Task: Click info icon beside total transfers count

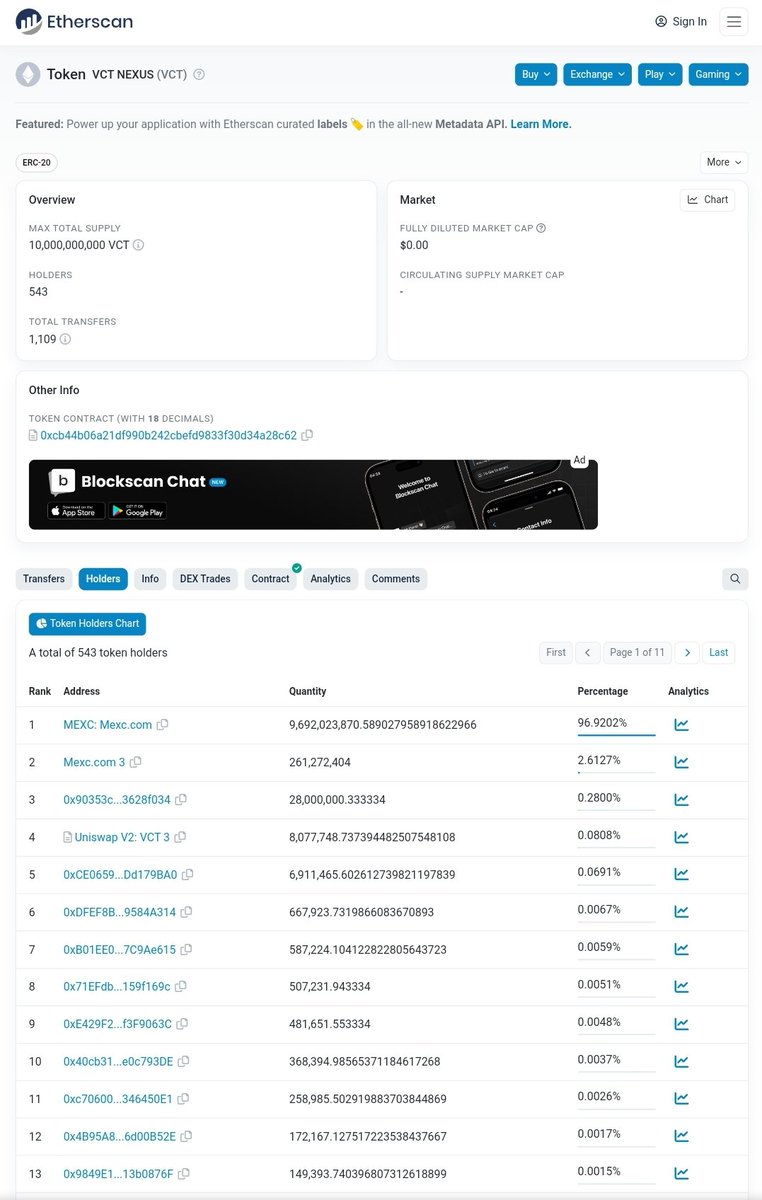Action: point(65,339)
